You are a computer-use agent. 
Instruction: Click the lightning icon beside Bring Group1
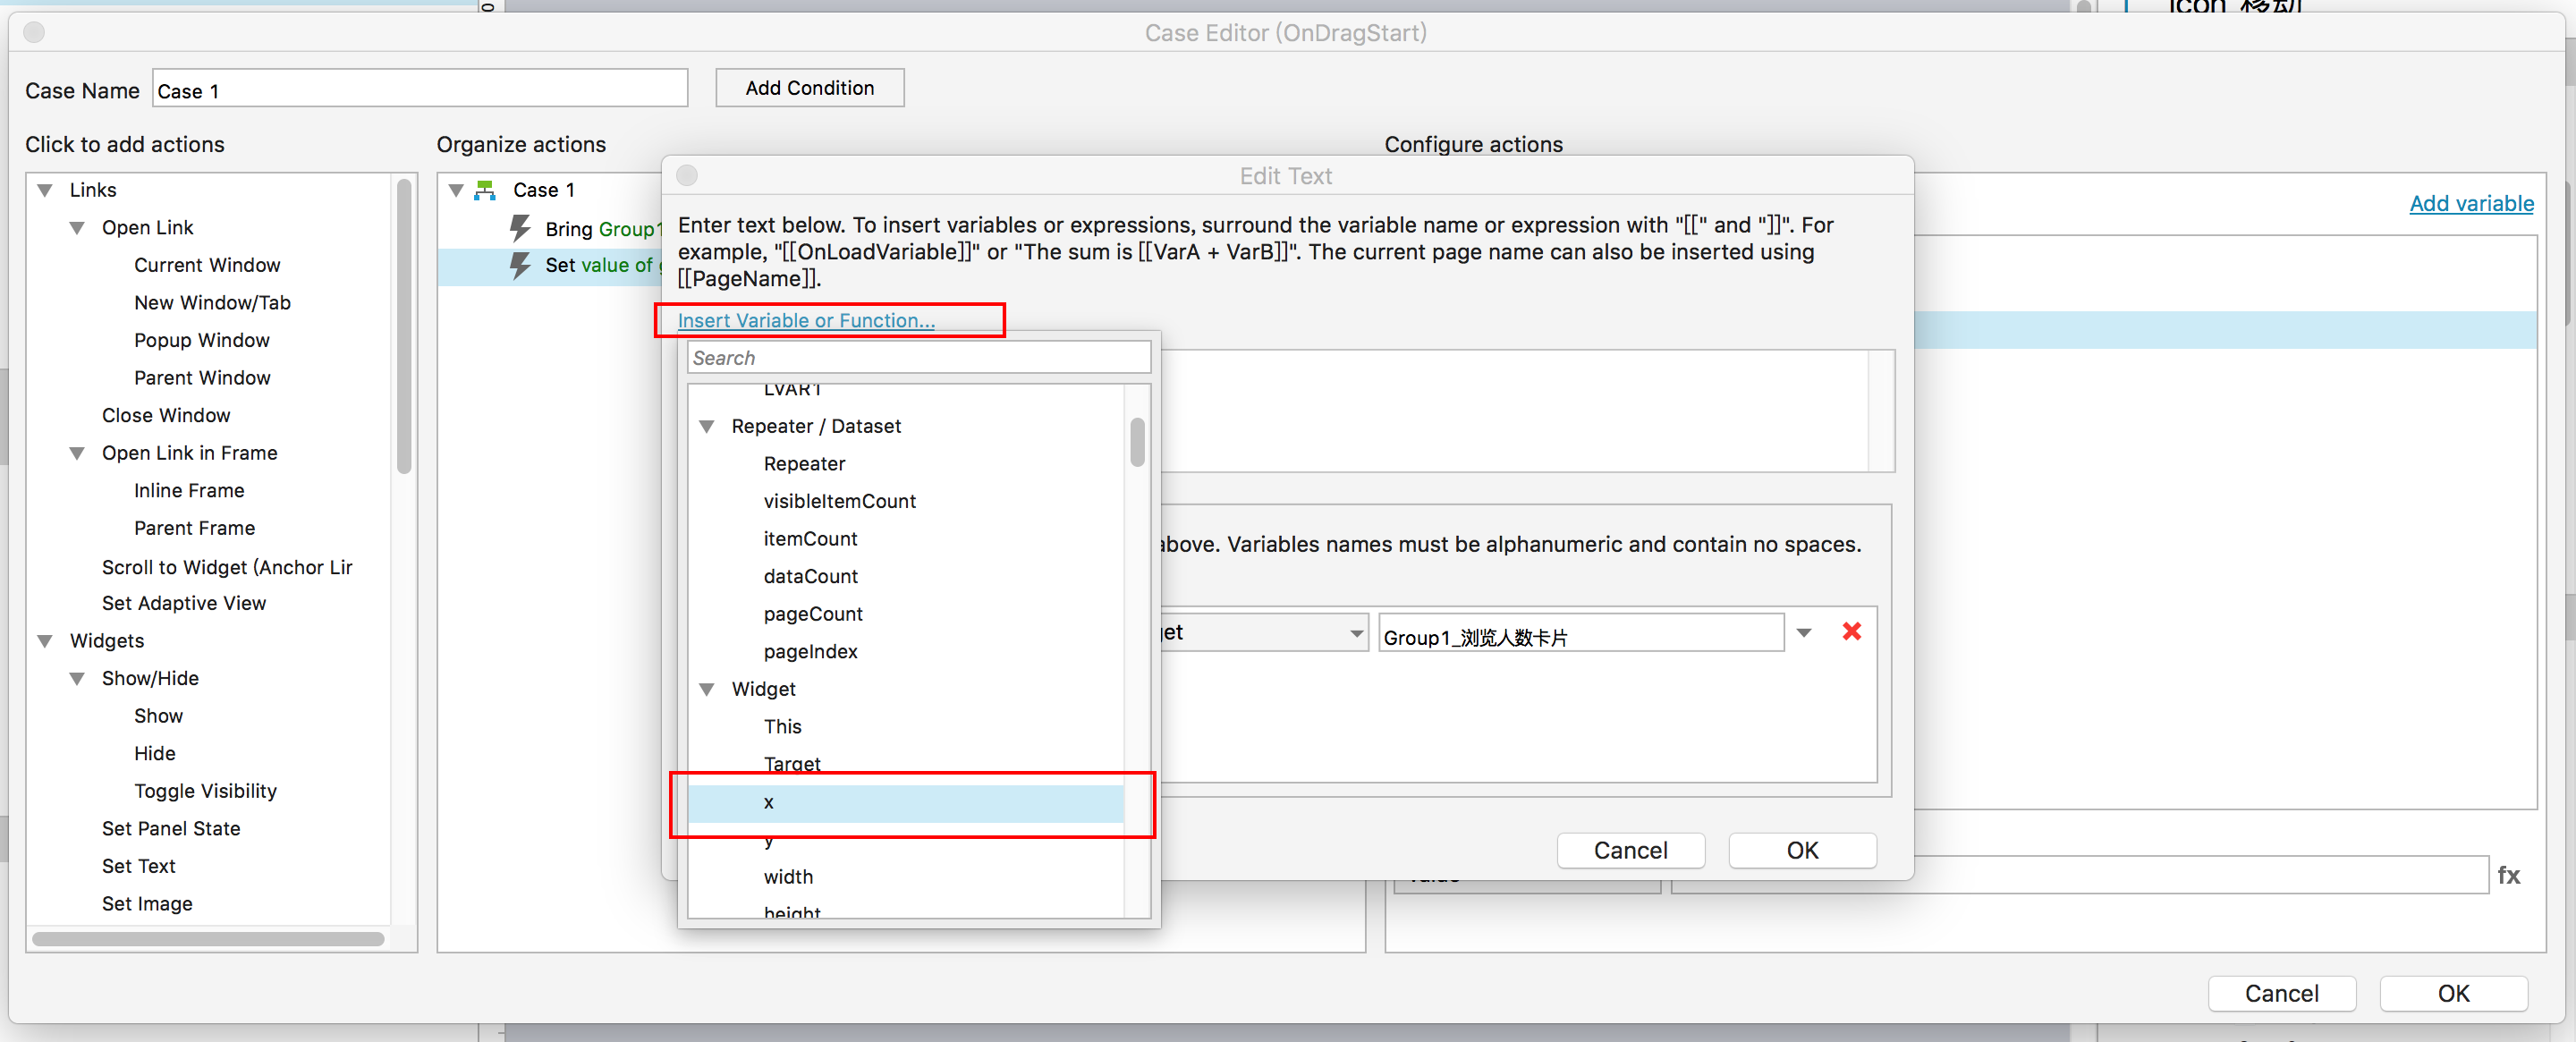point(520,228)
